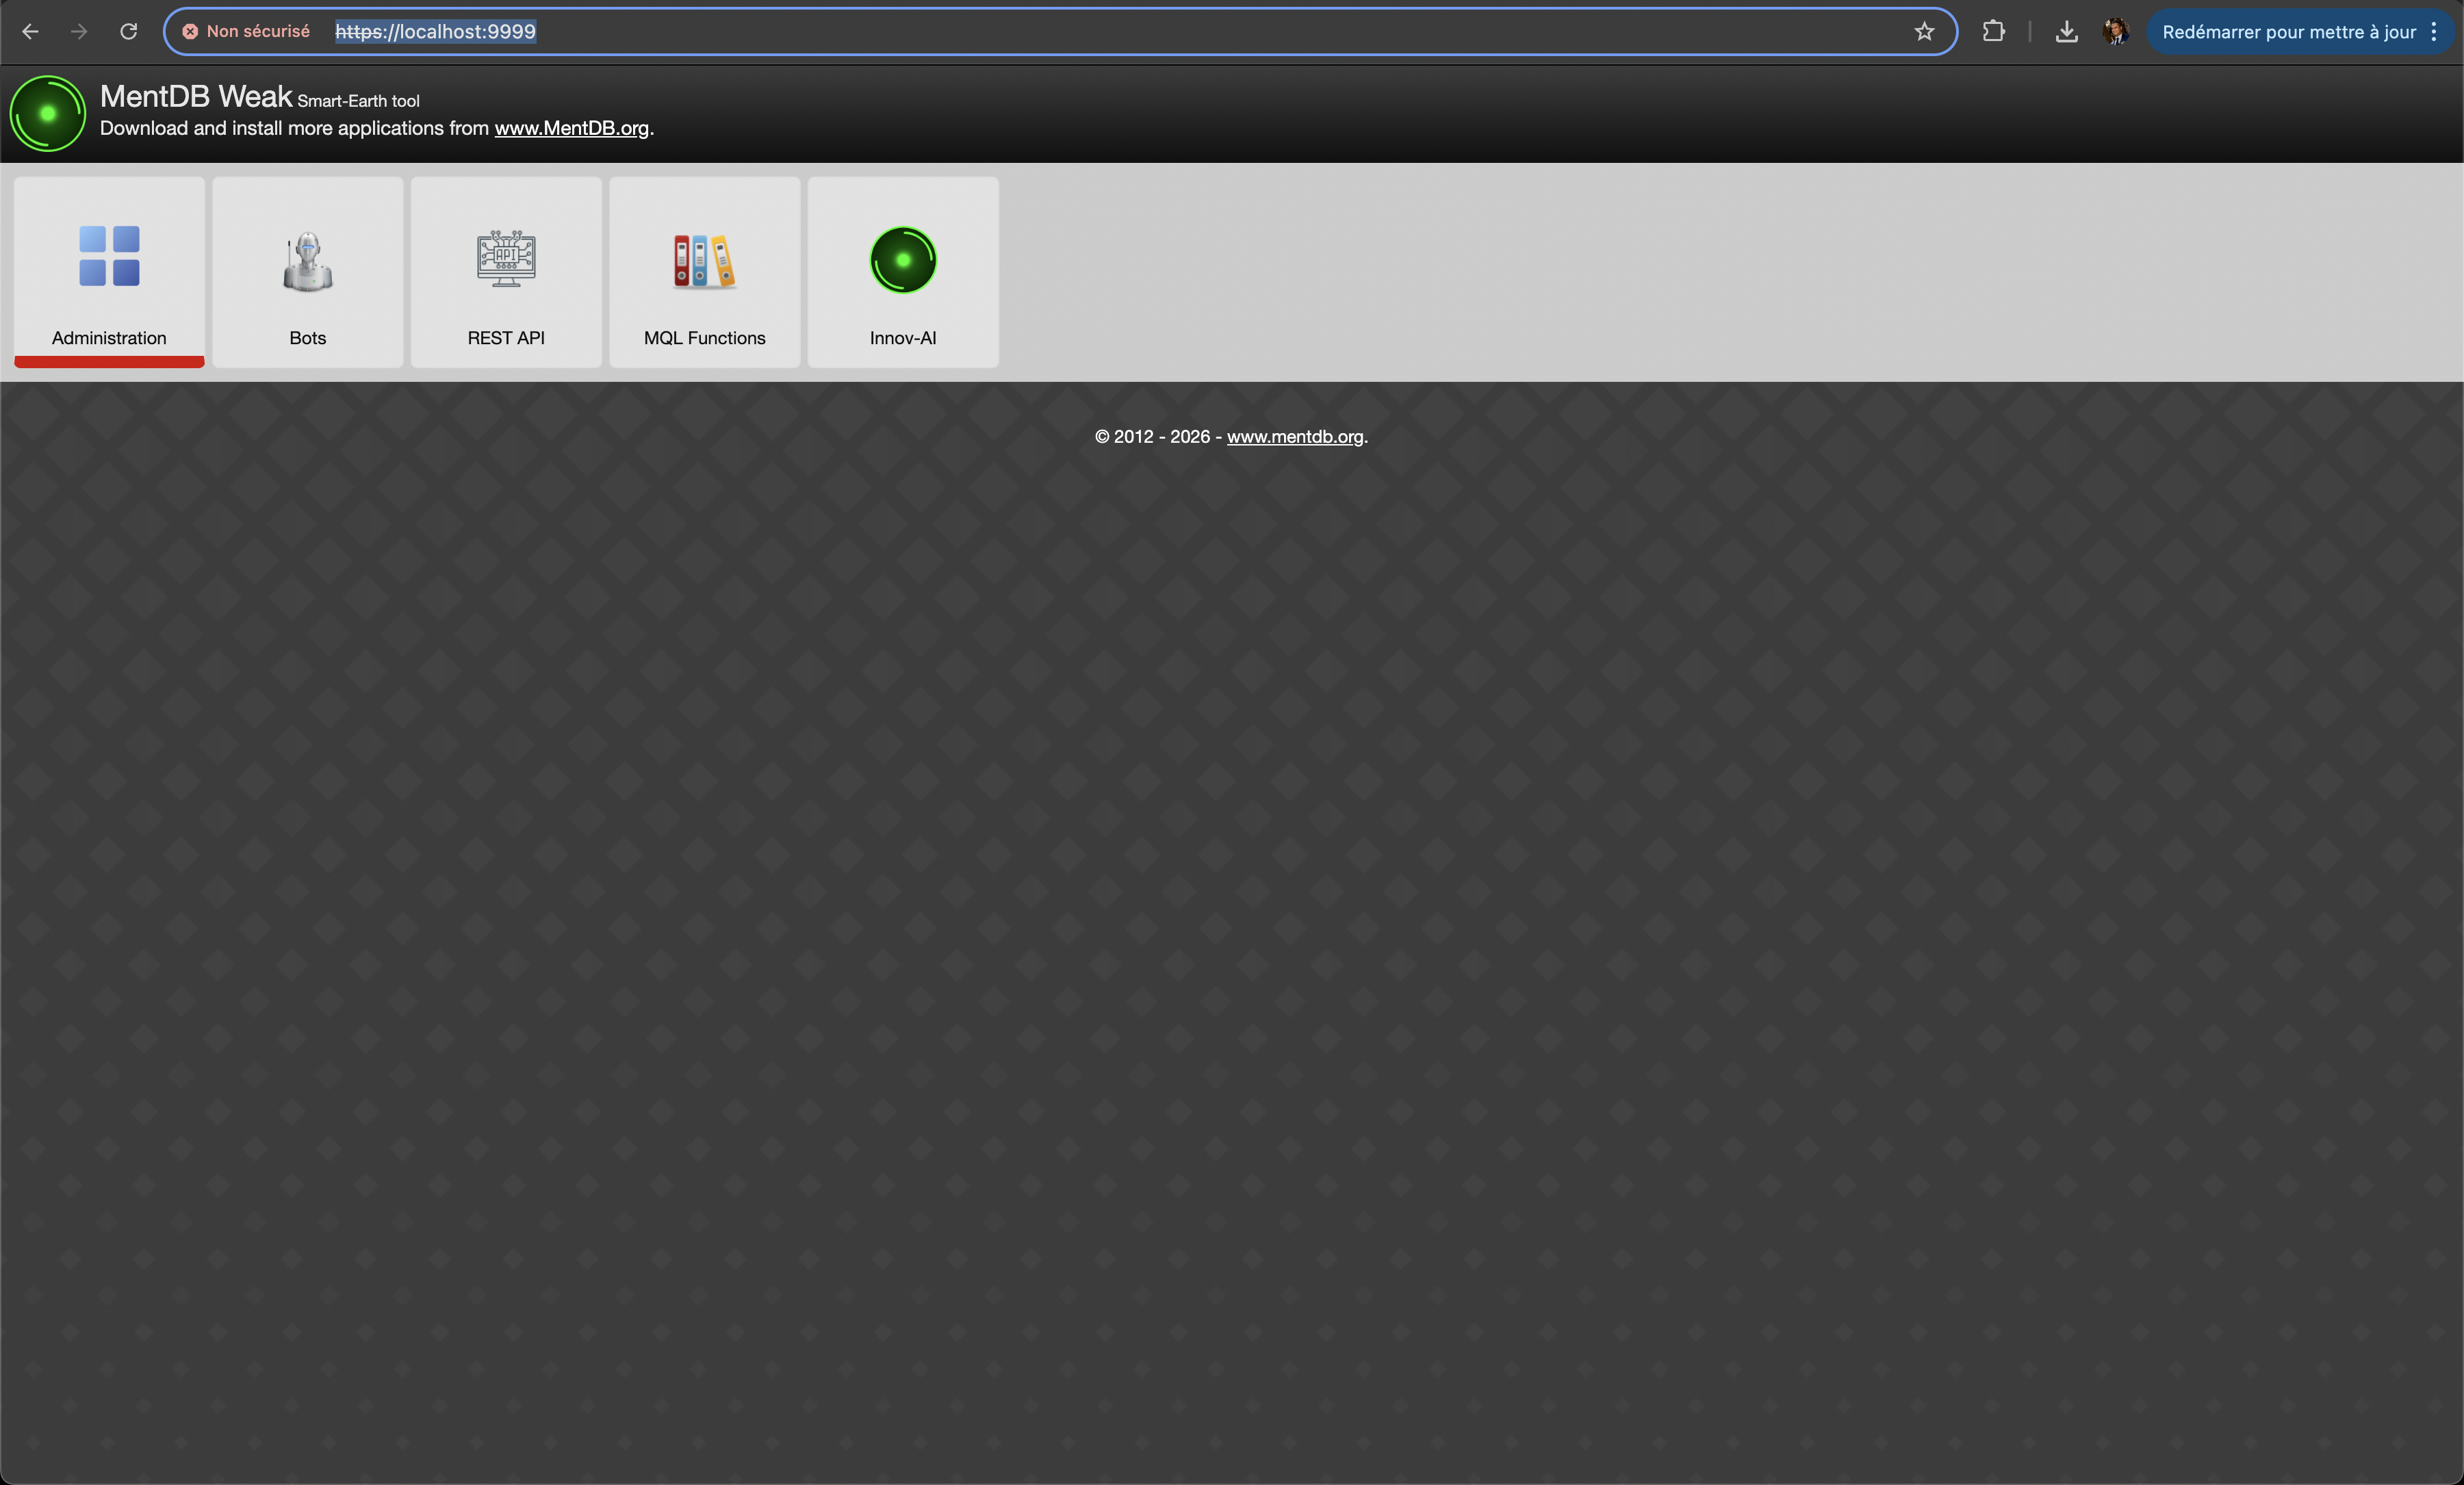This screenshot has height=1485, width=2464.
Task: Open the REST API monitor icon
Action: click(506, 259)
